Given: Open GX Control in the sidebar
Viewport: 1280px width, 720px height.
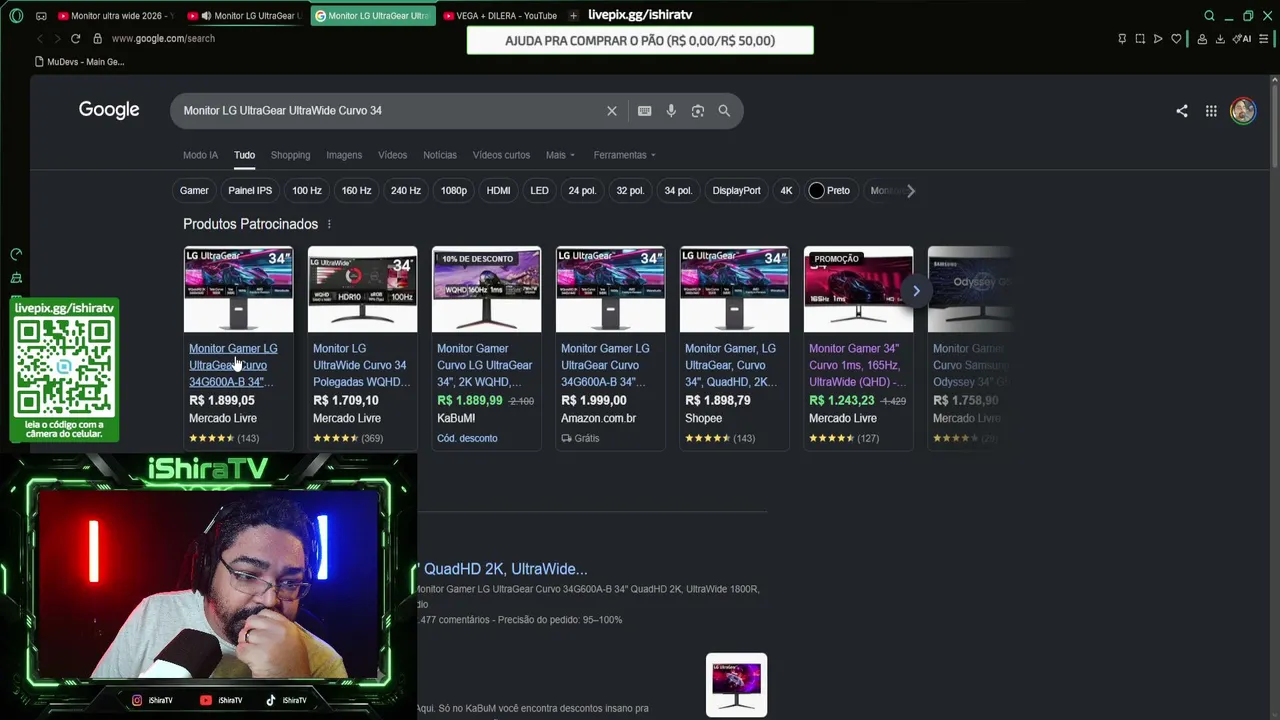Looking at the screenshot, I should 16,255.
